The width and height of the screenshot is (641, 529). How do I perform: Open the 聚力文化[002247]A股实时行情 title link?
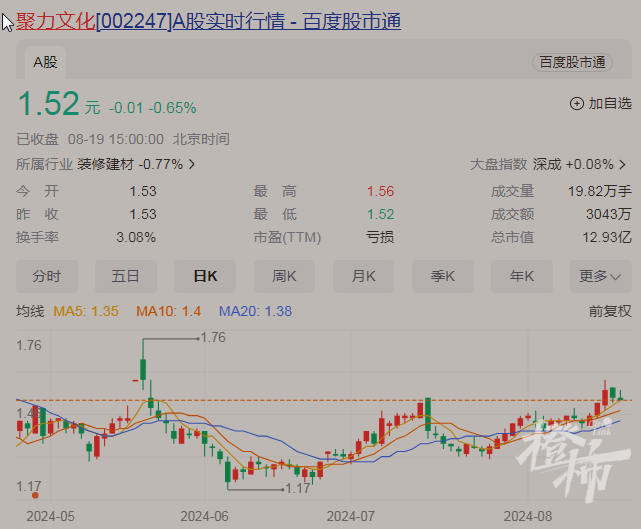[x=208, y=21]
